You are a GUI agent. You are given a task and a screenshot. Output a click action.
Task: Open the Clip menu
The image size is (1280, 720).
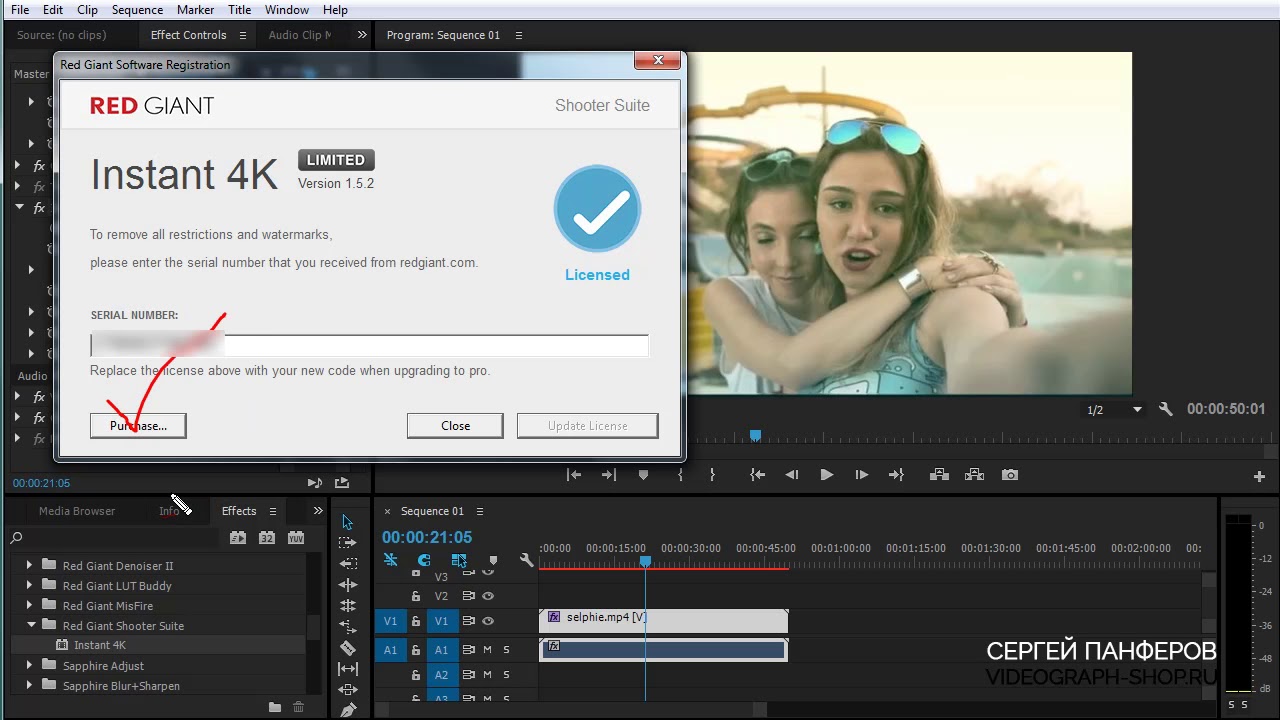(87, 9)
